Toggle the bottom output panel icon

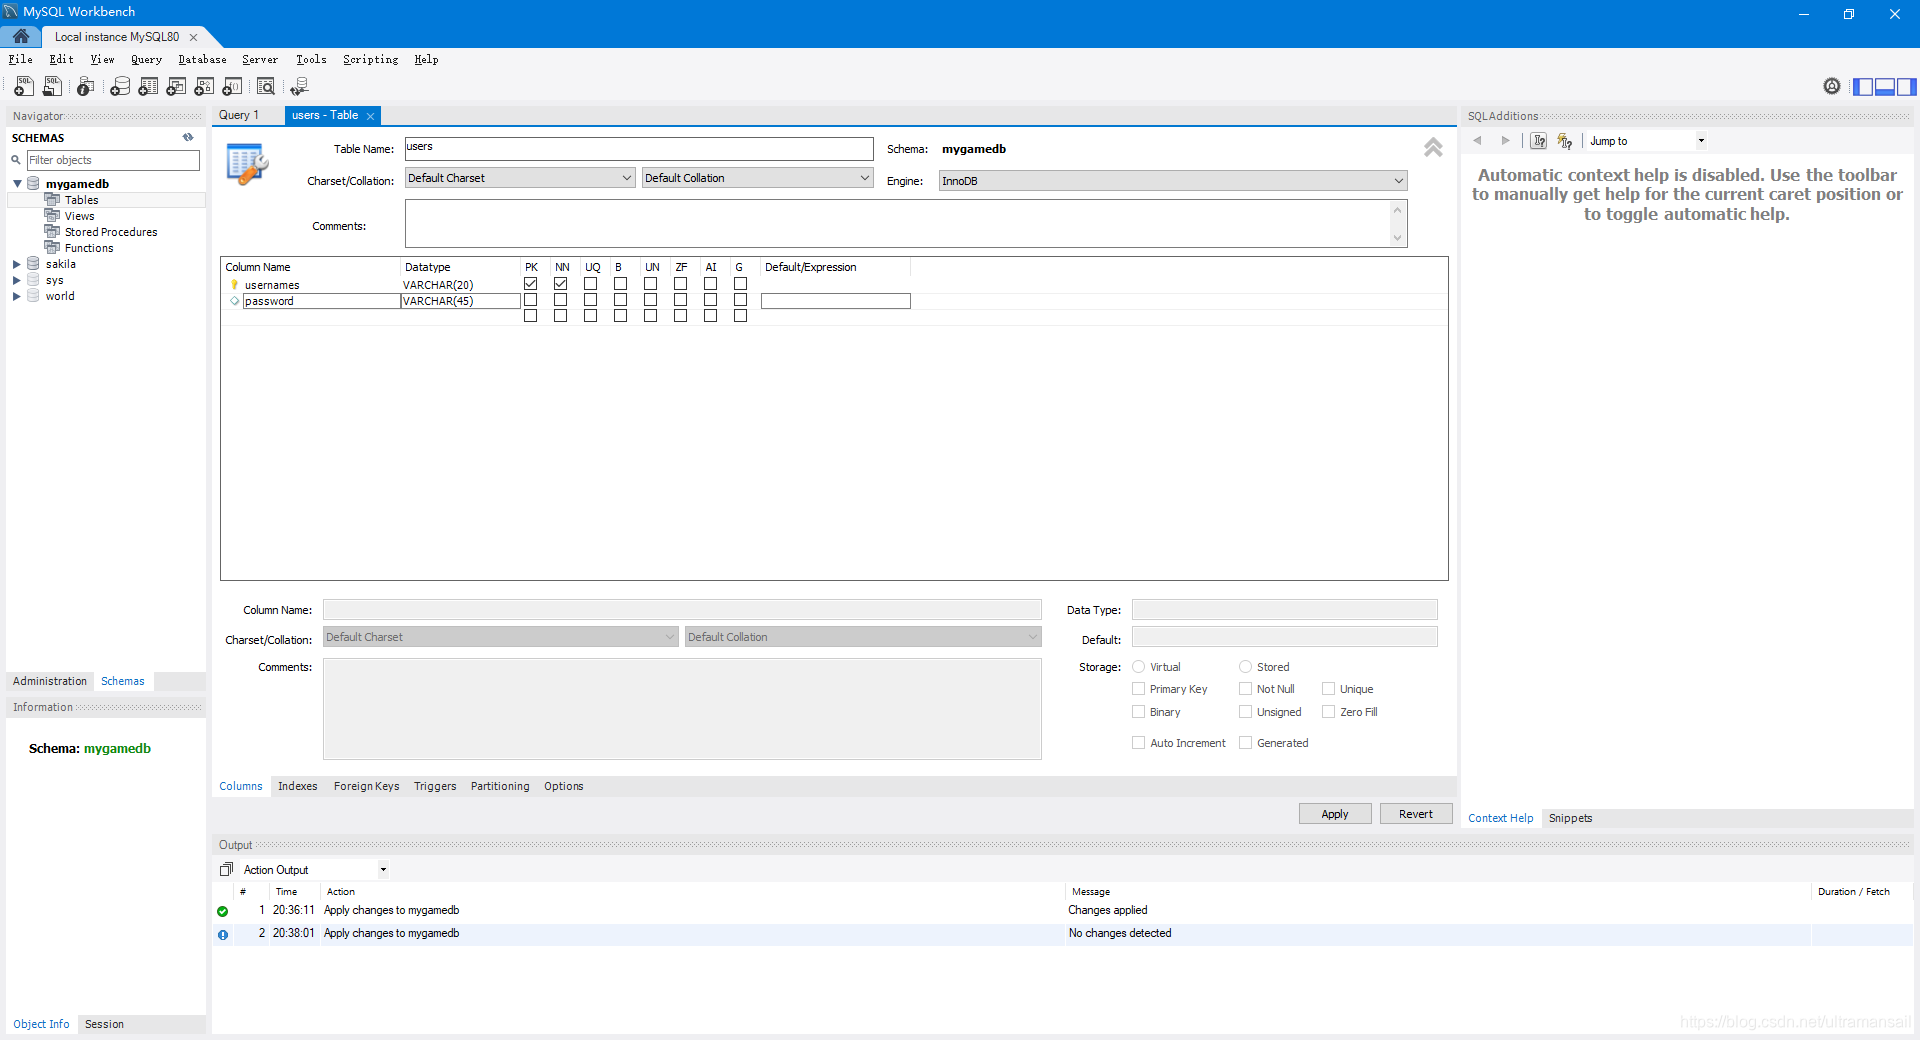pos(1885,87)
